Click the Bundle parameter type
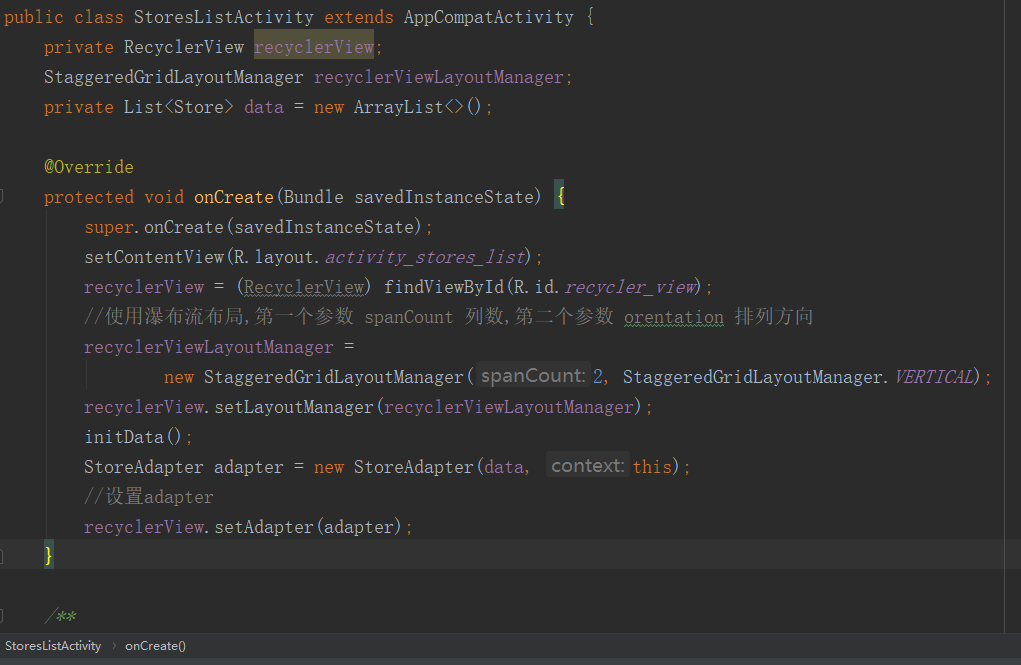1021x665 pixels. point(313,197)
